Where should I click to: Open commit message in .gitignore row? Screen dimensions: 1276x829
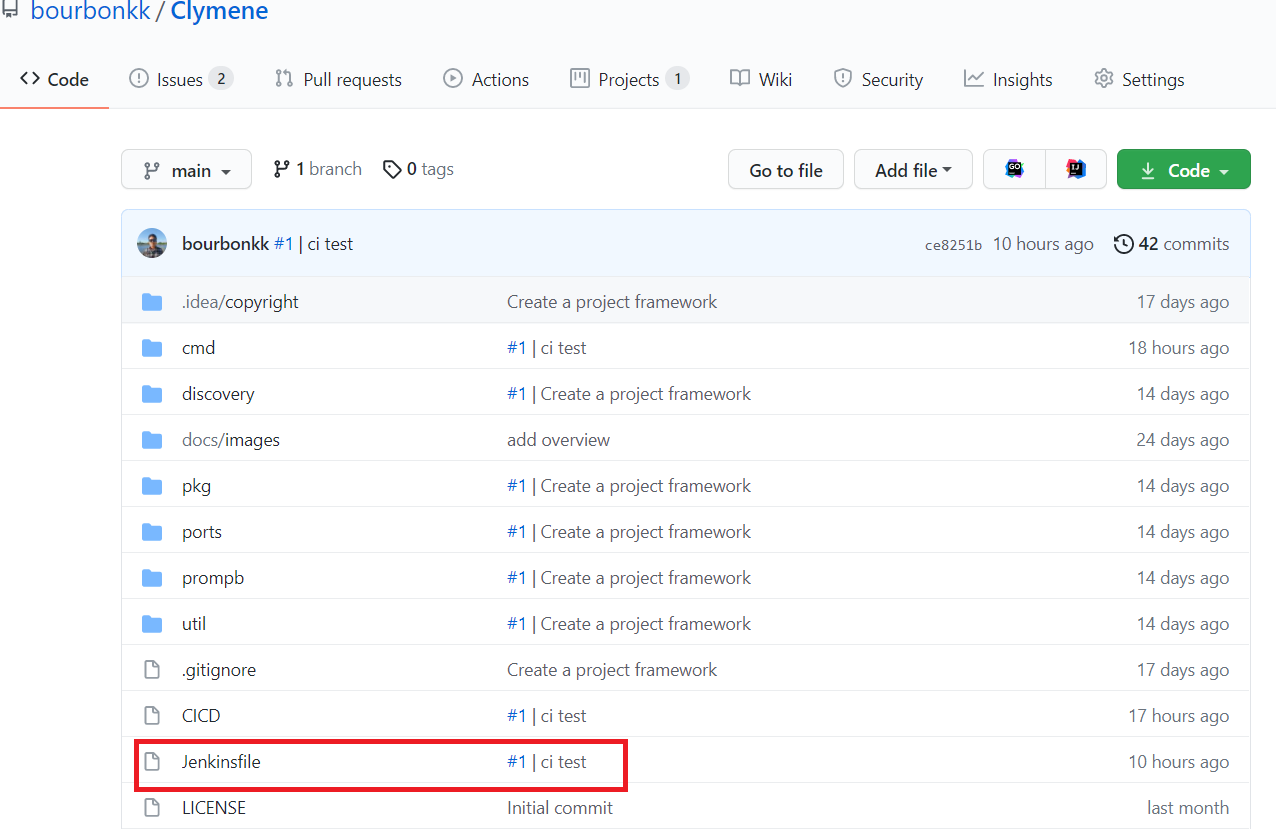(612, 670)
